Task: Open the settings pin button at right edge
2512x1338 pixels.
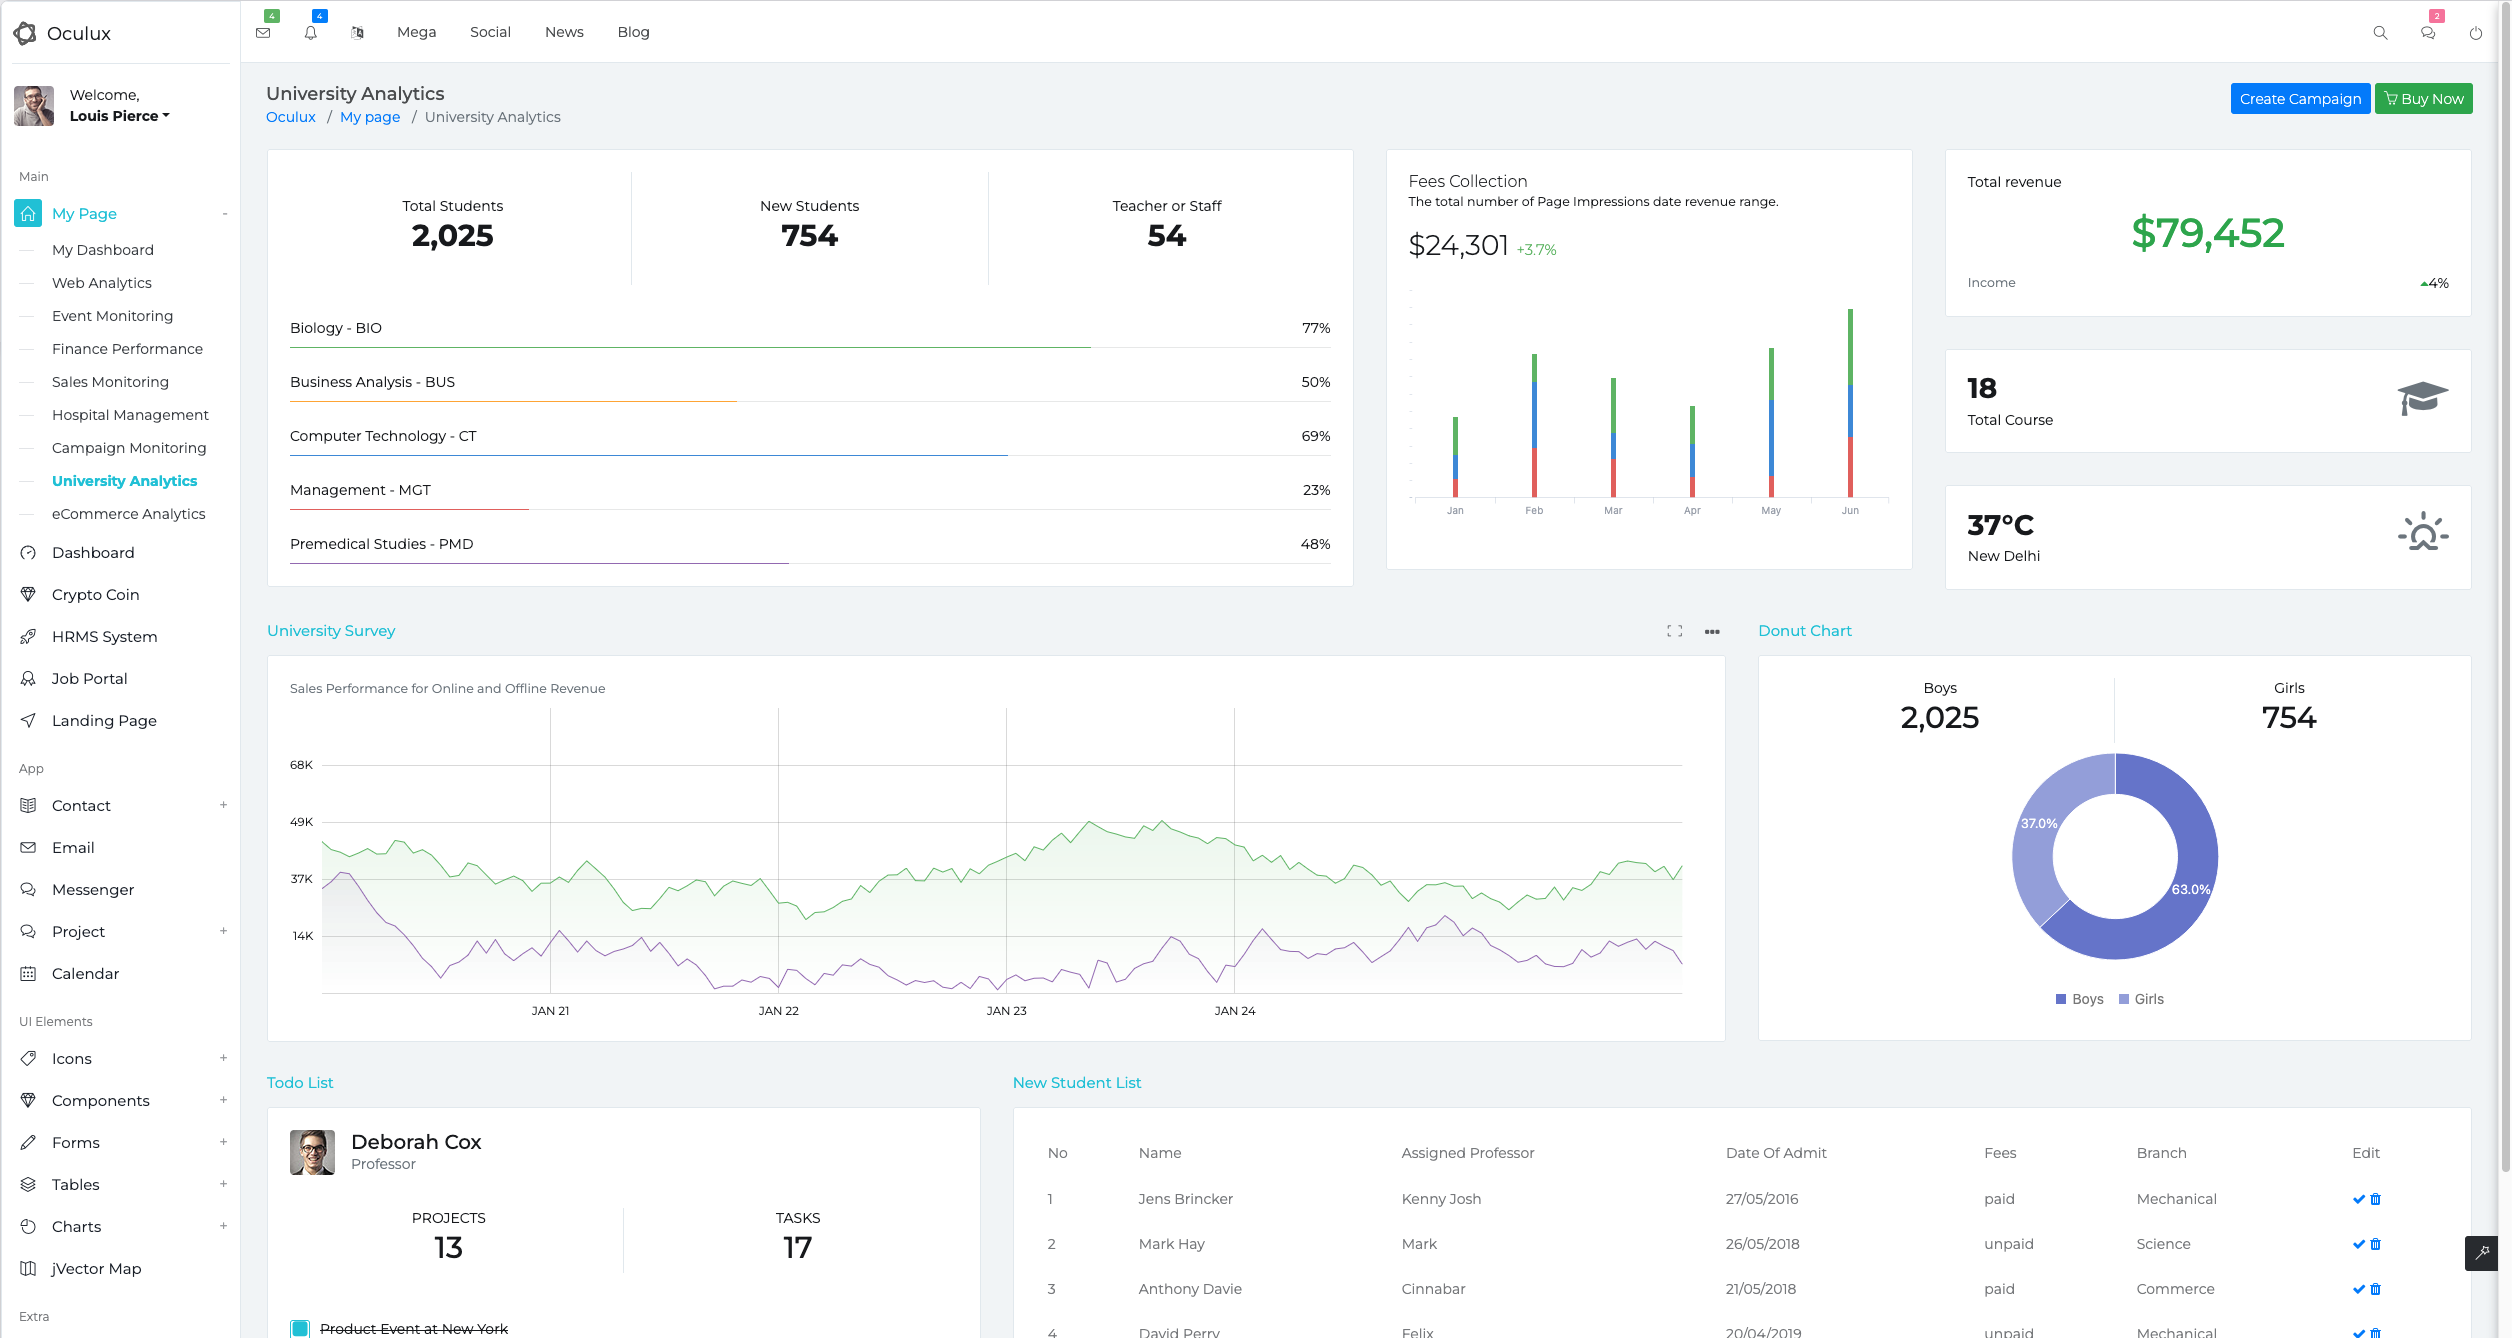Action: 2481,1253
